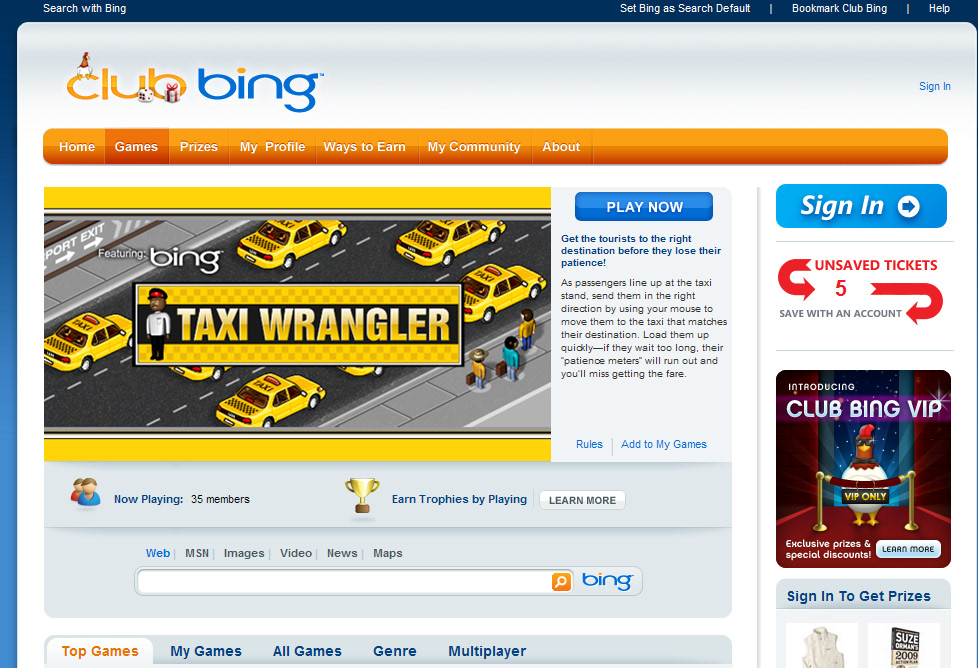Image resolution: width=978 pixels, height=668 pixels.
Task: Click the large blue Sign In button
Action: 861,206
